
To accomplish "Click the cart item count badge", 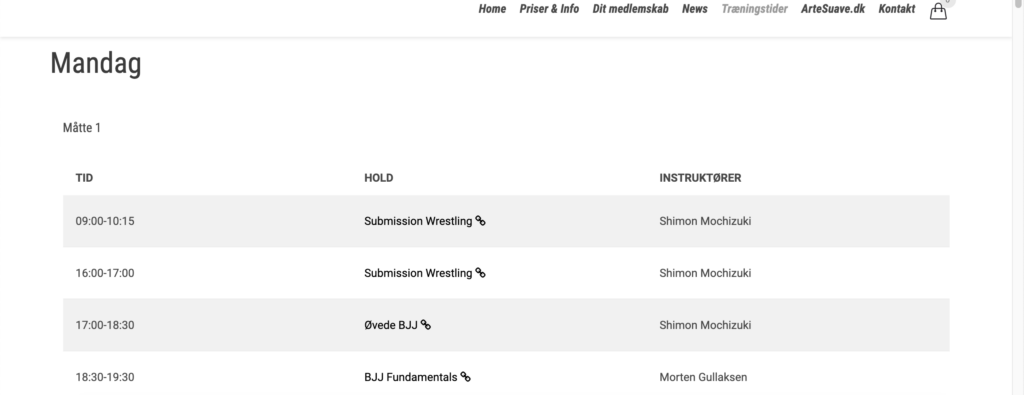I will [948, 2].
